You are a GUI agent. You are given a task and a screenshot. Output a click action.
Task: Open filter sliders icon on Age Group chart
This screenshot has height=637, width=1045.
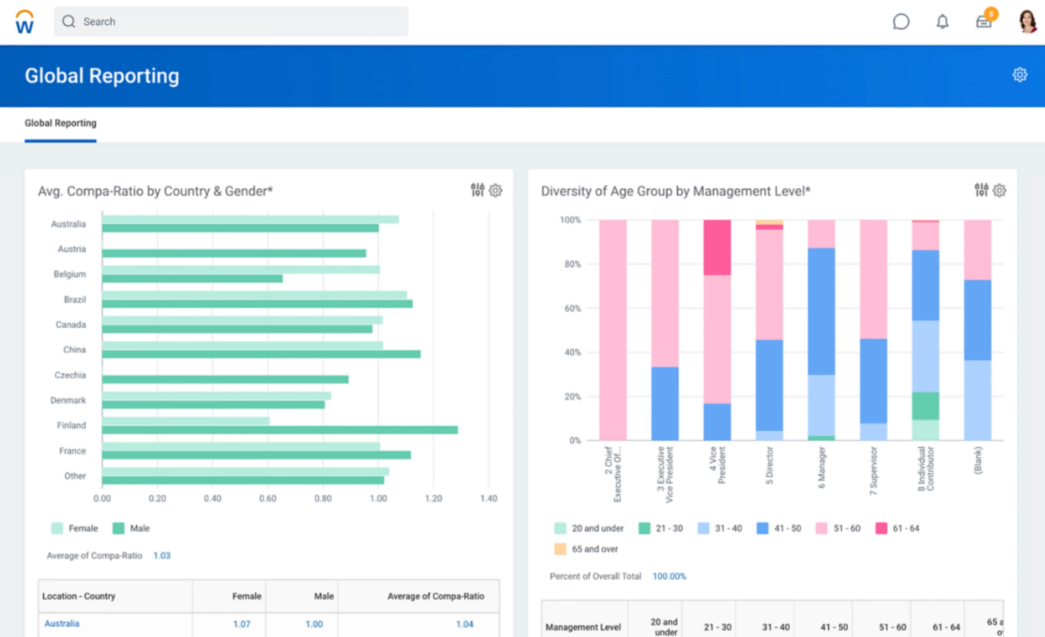coord(981,190)
